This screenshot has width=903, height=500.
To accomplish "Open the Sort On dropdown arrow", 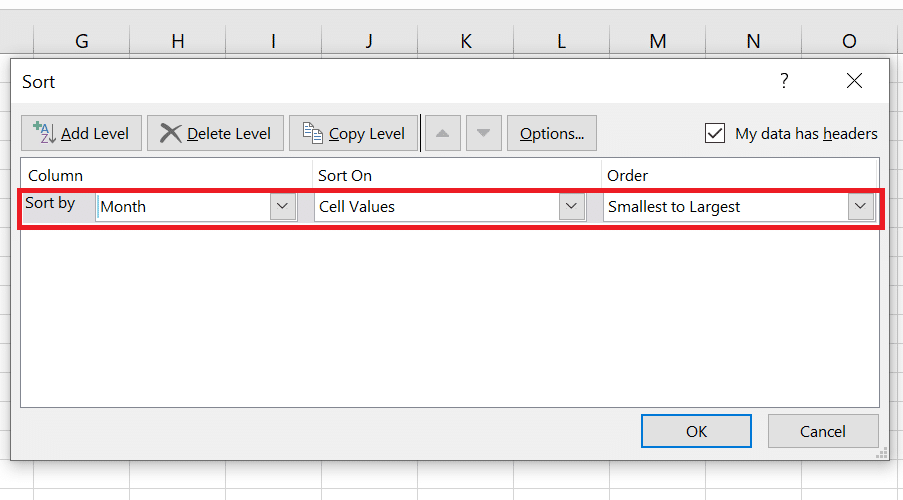I will click(x=571, y=206).
